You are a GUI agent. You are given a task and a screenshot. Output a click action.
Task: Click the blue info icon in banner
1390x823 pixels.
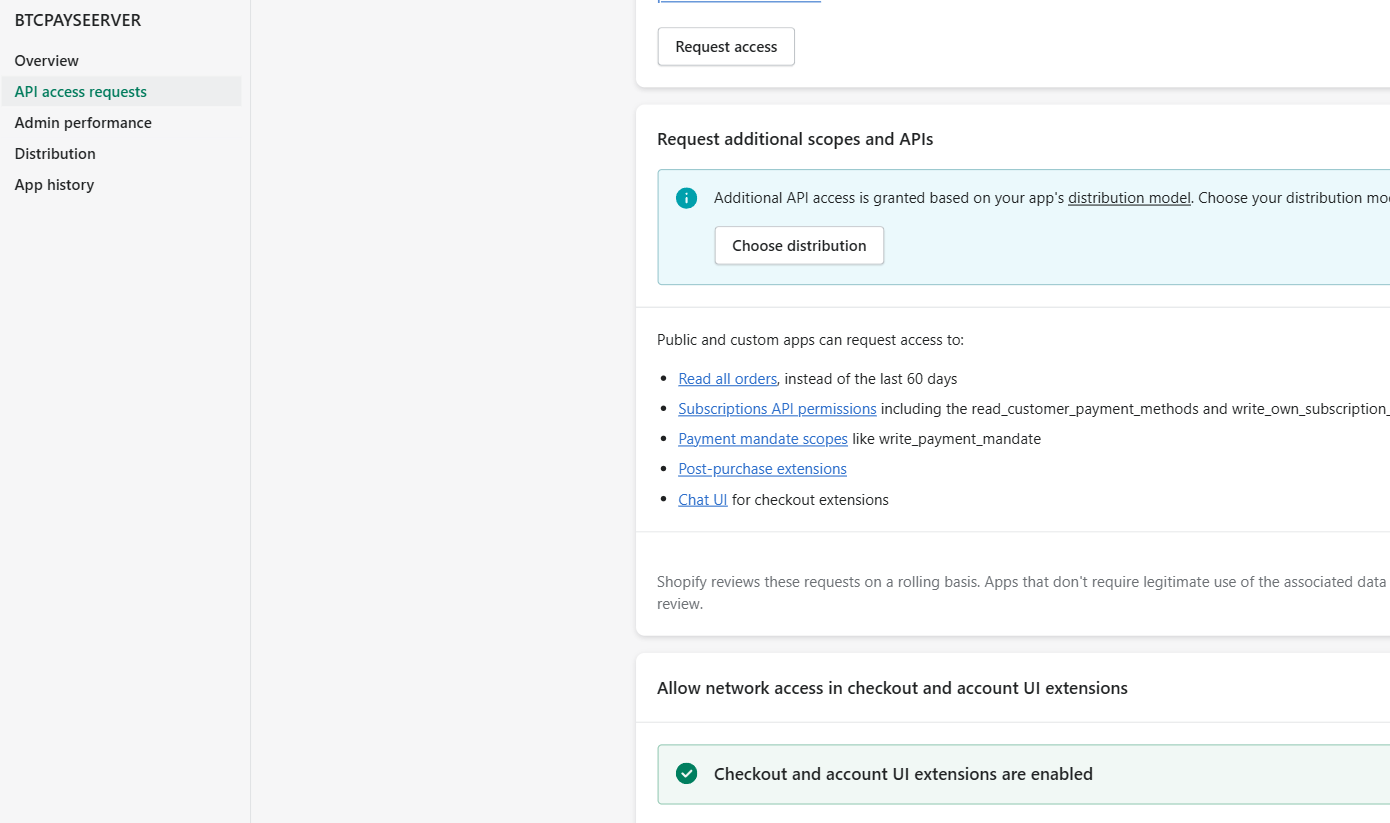click(x=686, y=198)
